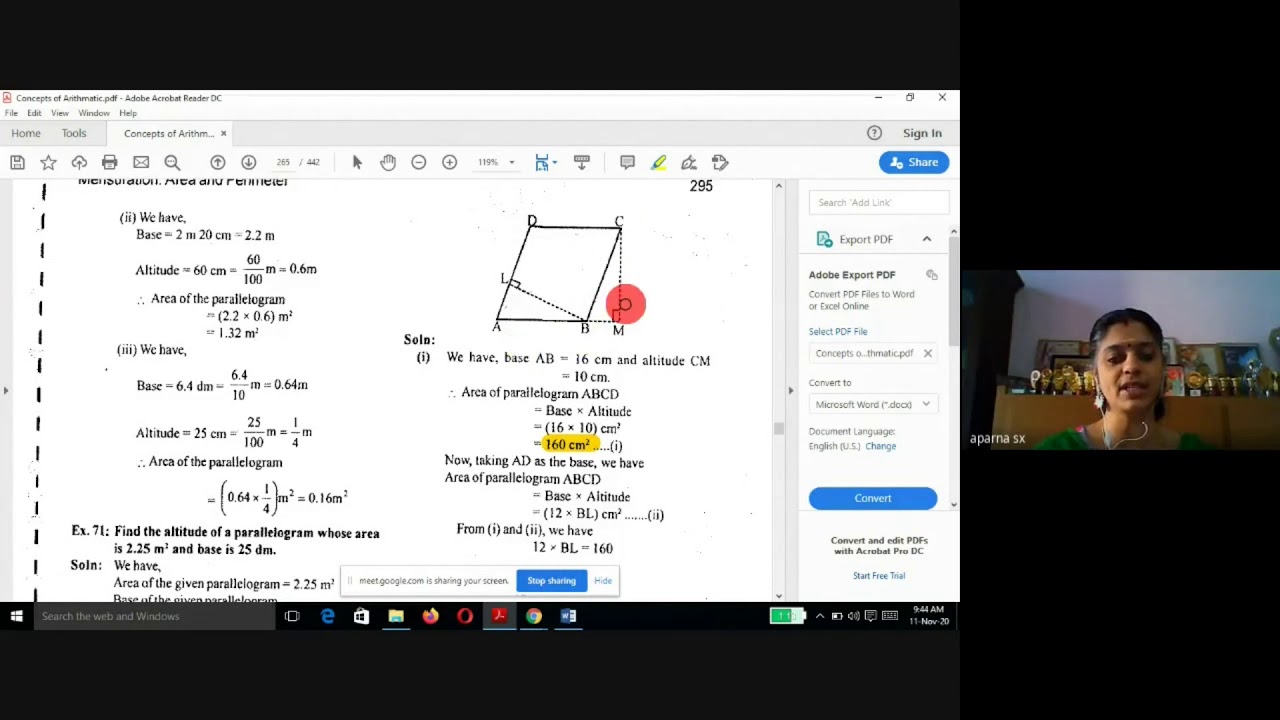
Task: Click Stop sharing button
Action: pos(552,581)
